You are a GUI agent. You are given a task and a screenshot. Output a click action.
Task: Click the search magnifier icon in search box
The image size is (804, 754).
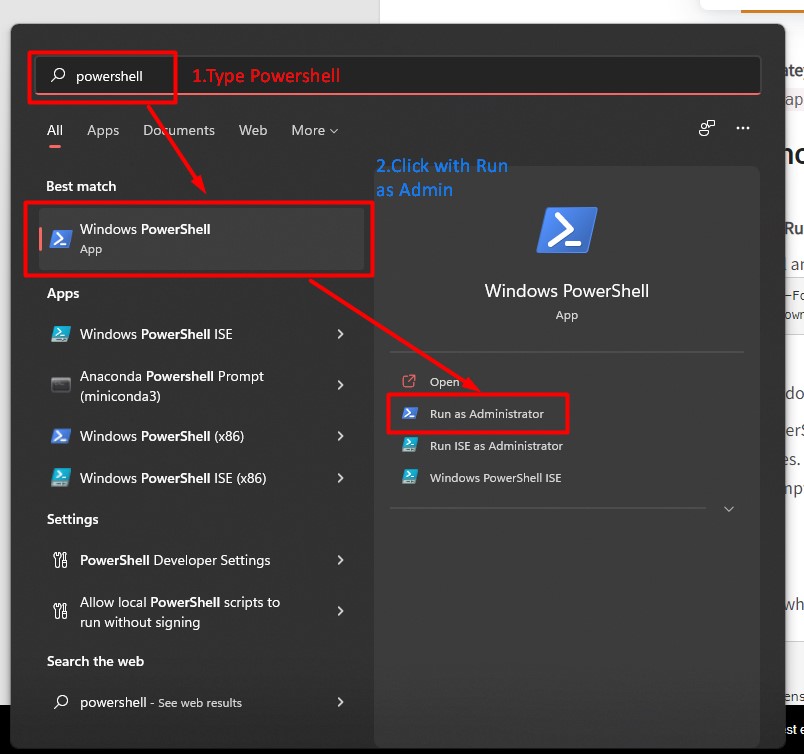click(58, 75)
